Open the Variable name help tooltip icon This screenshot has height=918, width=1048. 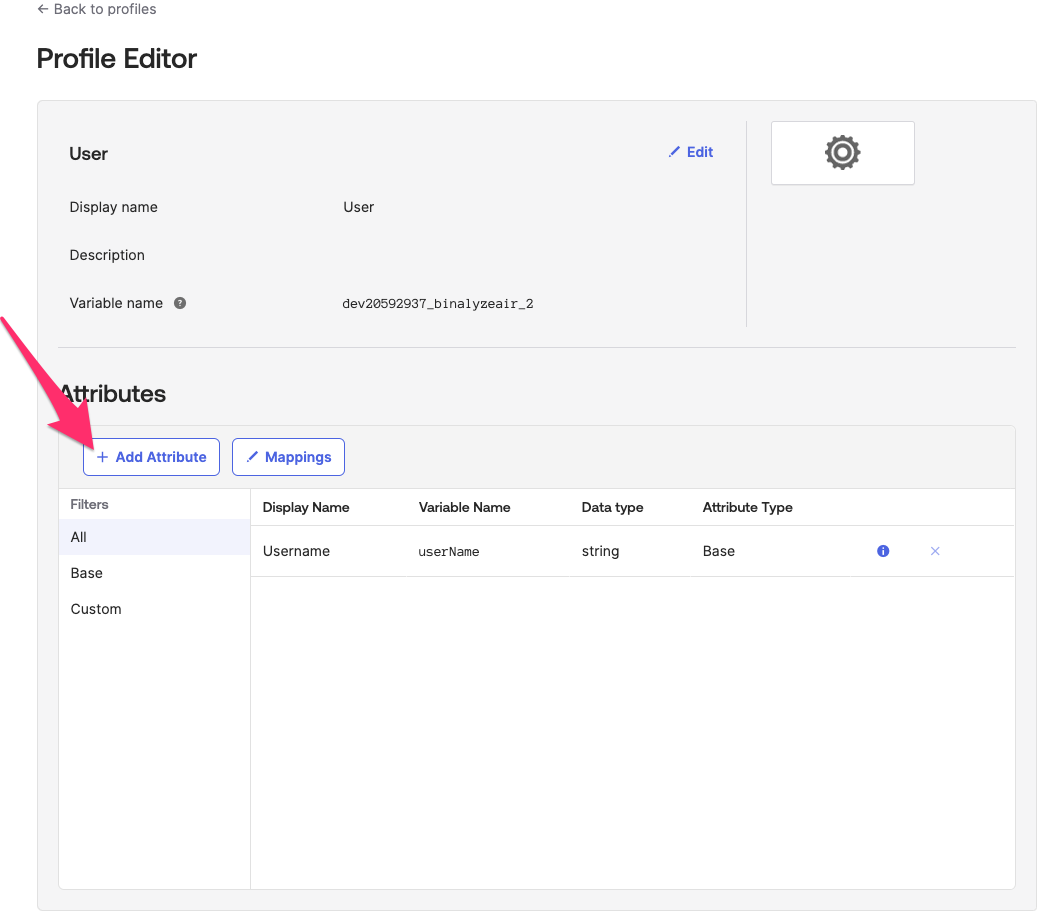pos(180,303)
